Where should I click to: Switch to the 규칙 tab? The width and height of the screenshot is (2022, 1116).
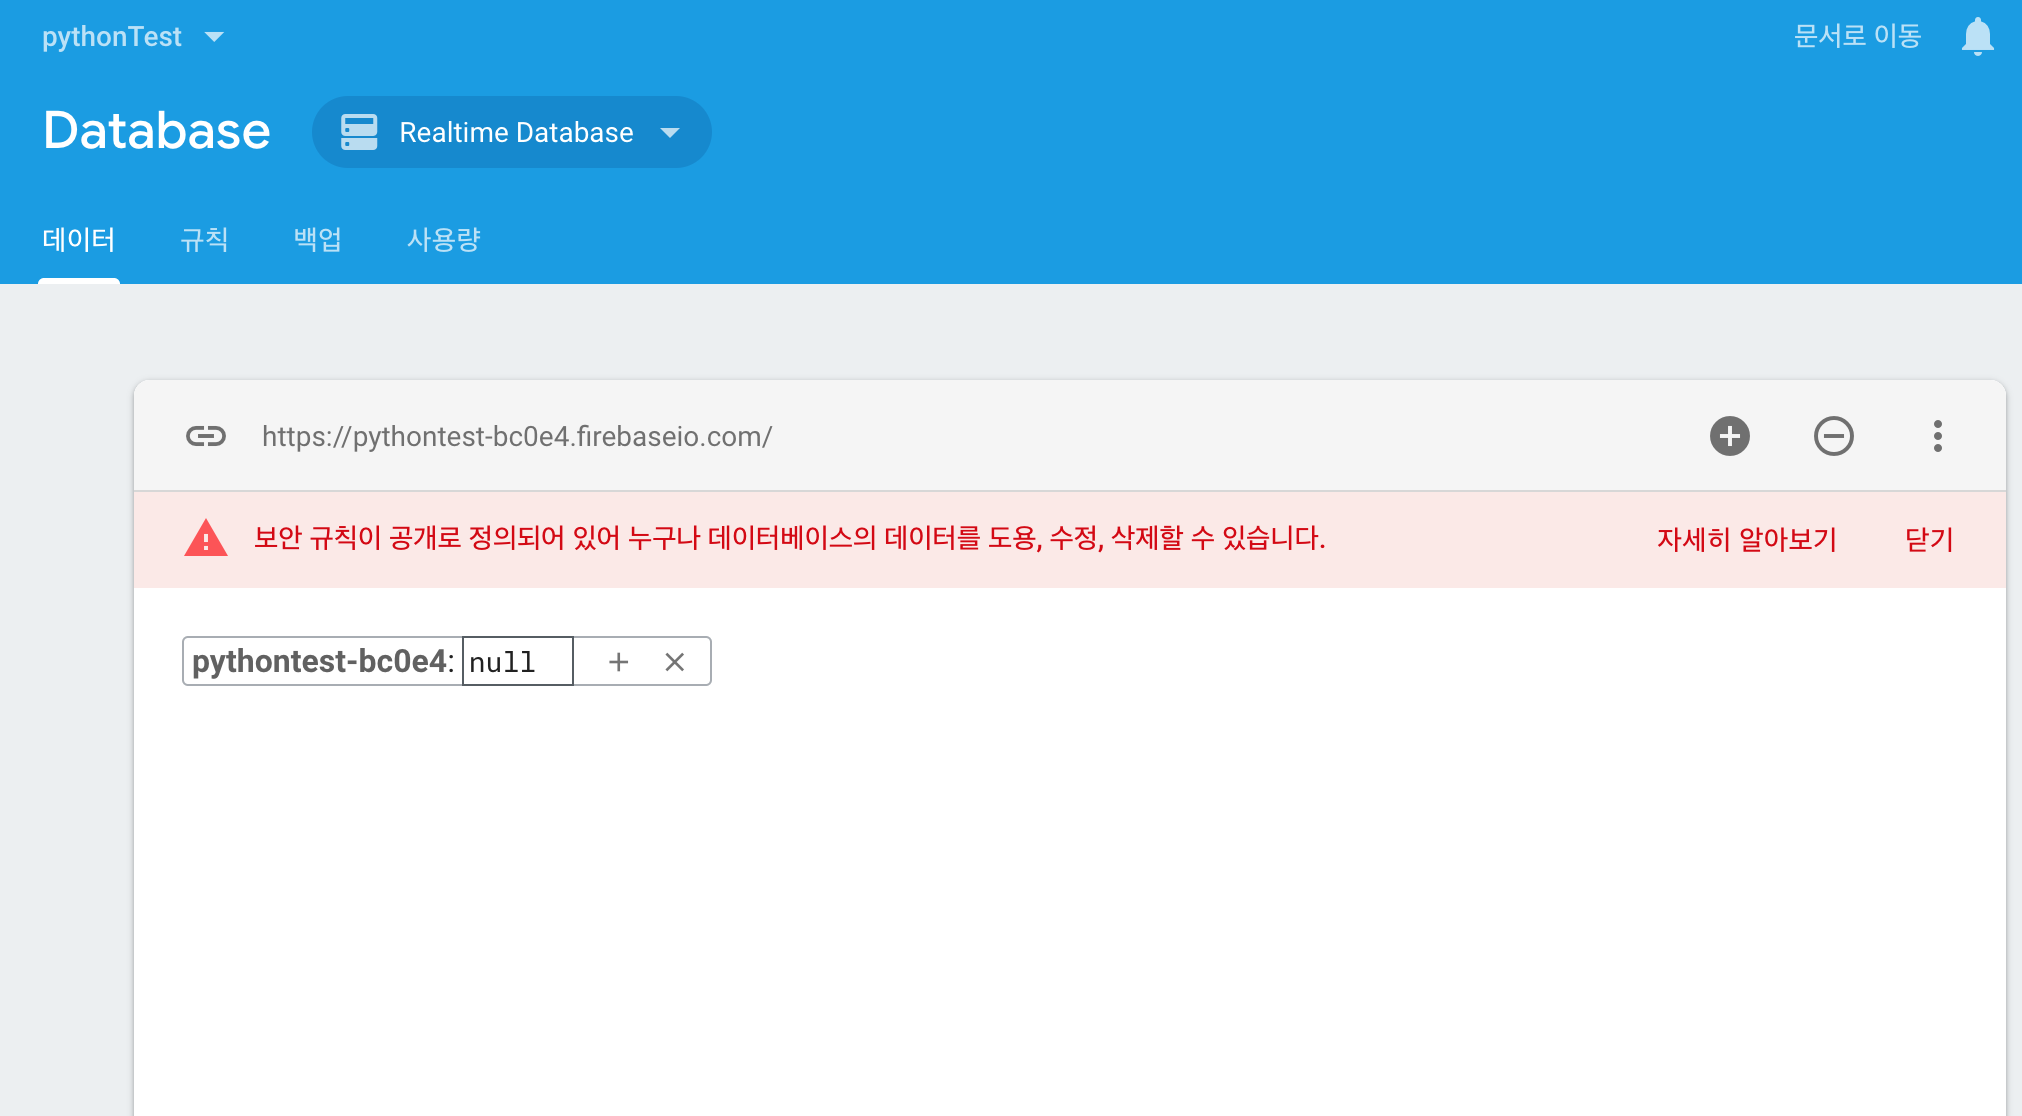point(204,240)
